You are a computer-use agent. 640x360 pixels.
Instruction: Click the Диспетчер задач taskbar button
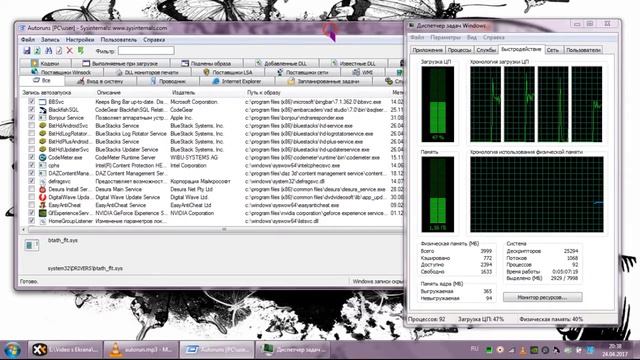(x=293, y=350)
